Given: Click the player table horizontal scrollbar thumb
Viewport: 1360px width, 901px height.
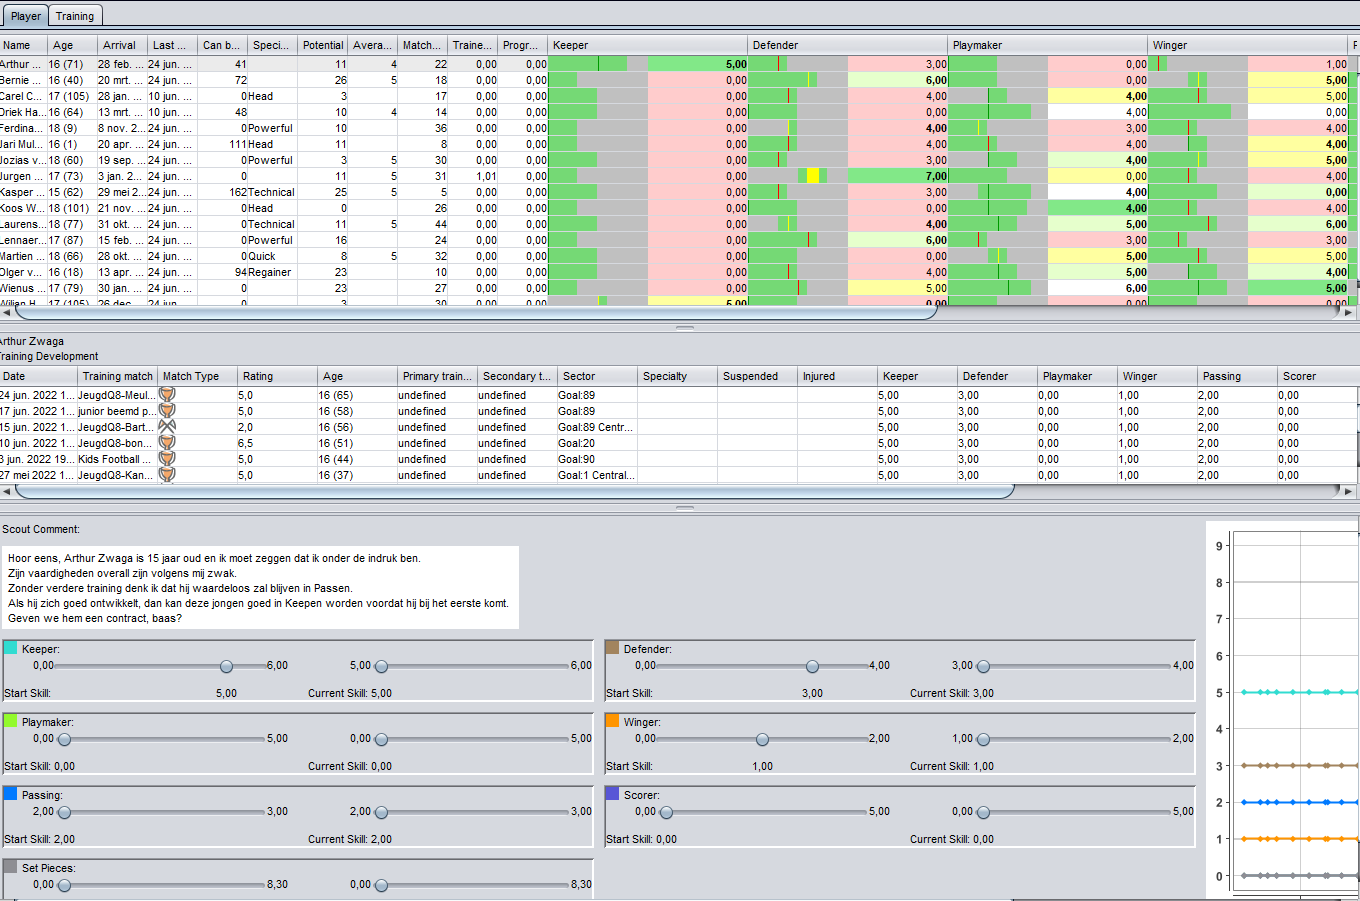Looking at the screenshot, I should point(476,312).
